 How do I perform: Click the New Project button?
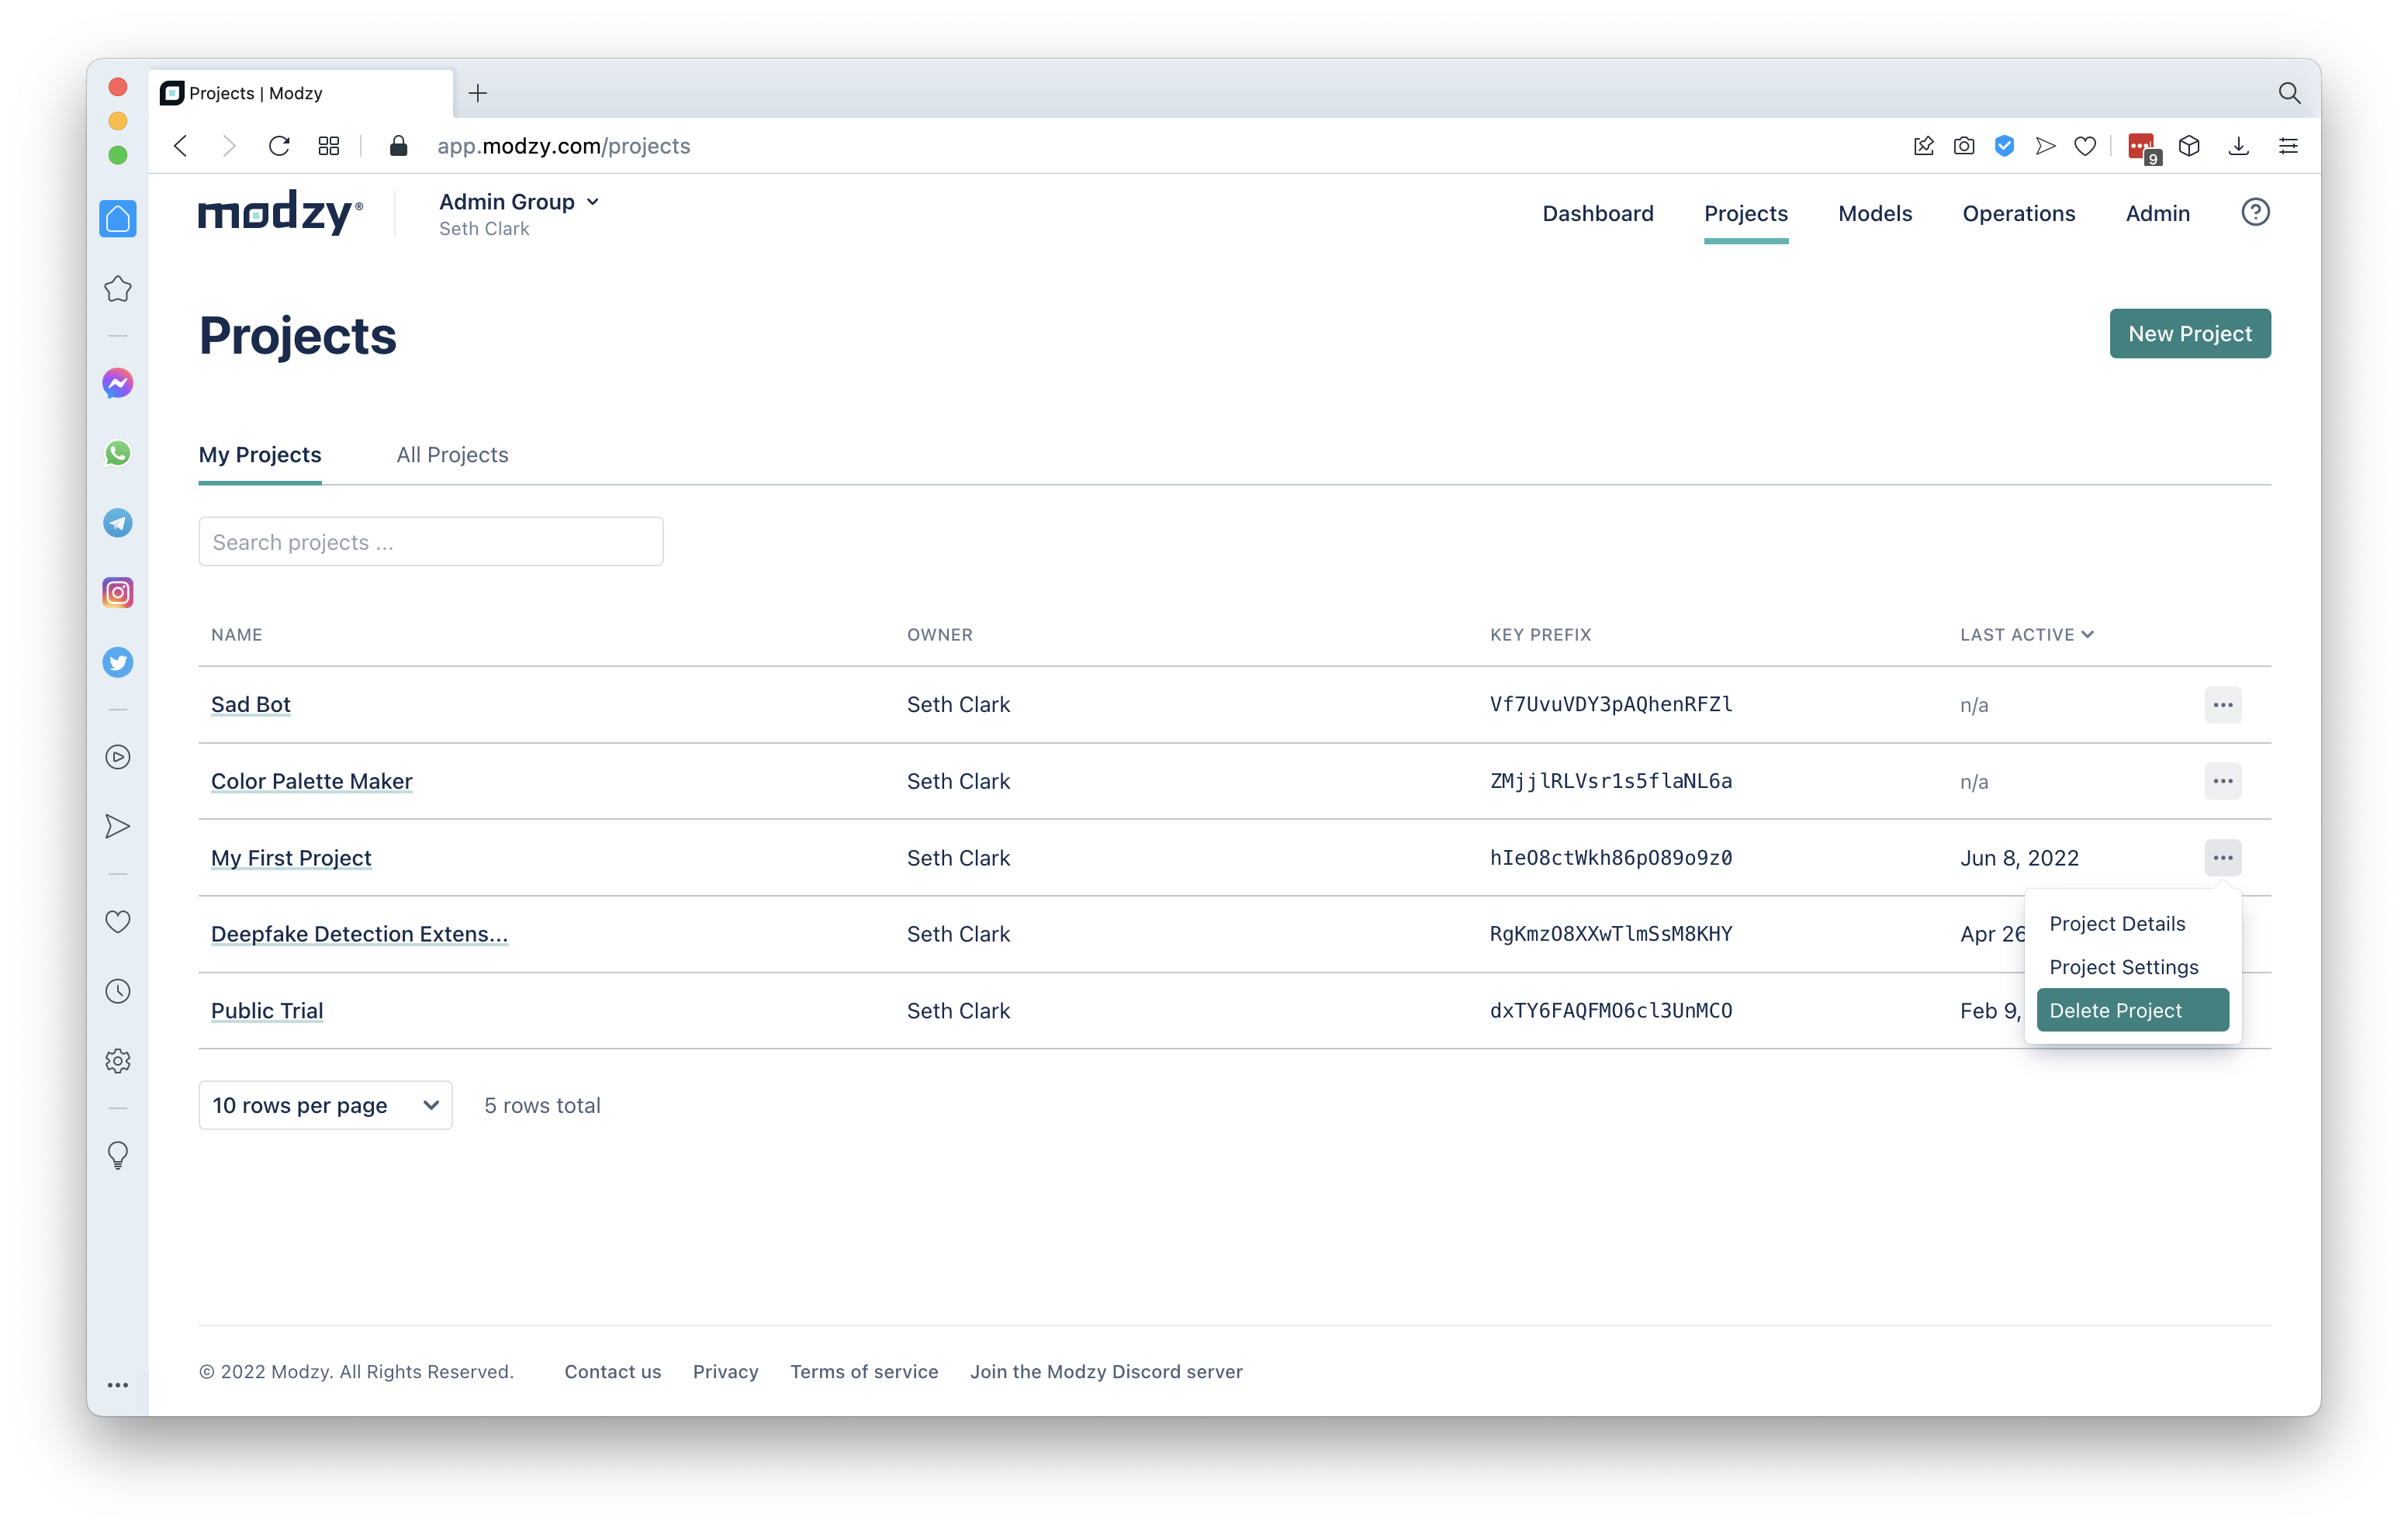point(2189,334)
